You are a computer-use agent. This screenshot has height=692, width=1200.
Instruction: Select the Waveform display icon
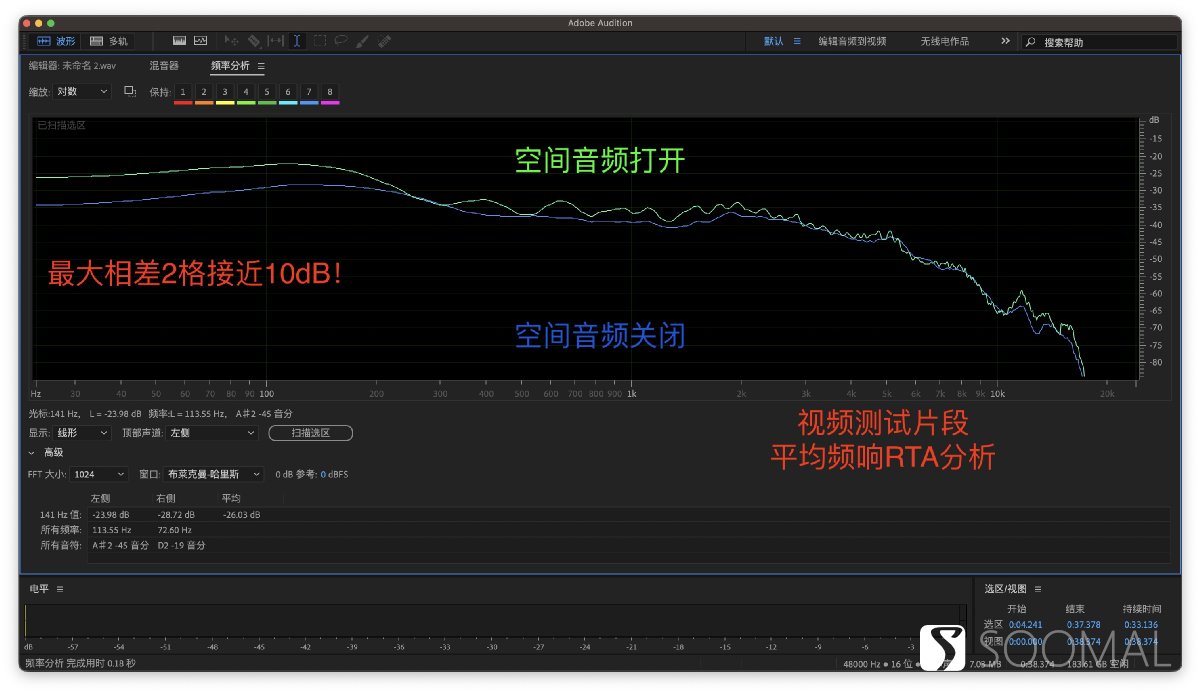(x=181, y=41)
